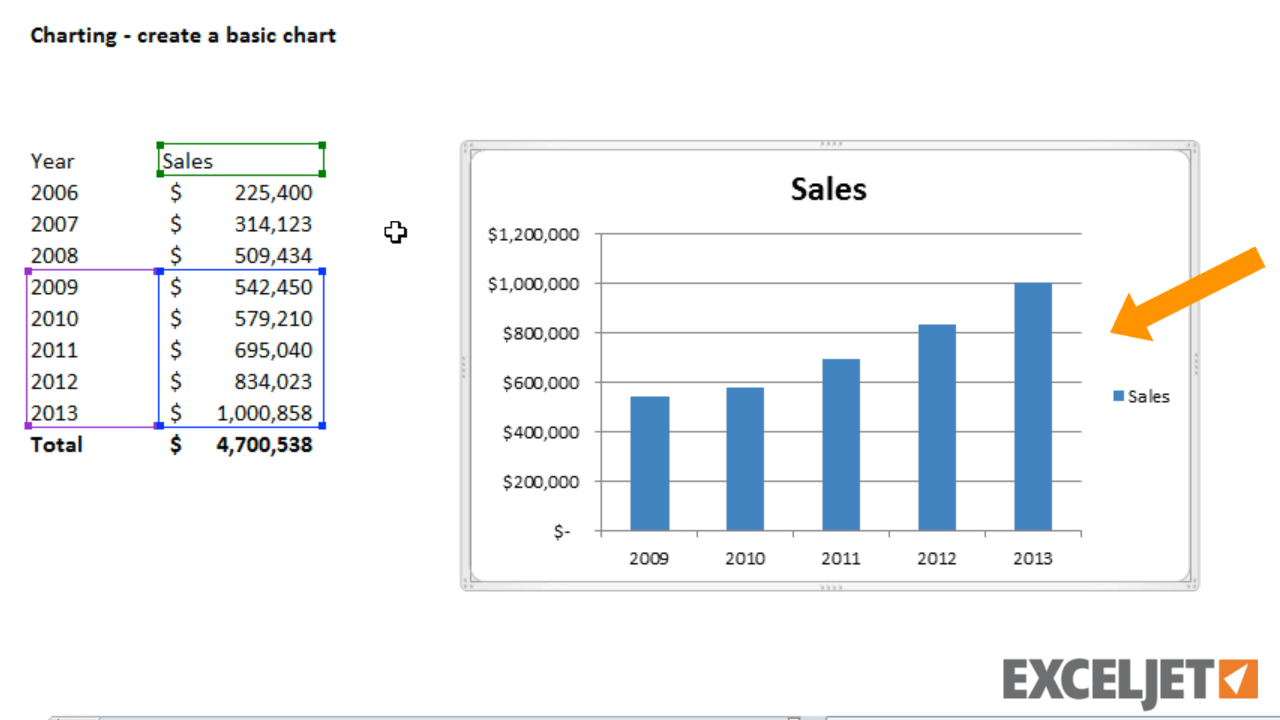The height and width of the screenshot is (720, 1280).
Task: Click the chart title labeled Sales
Action: pyautogui.click(x=828, y=189)
